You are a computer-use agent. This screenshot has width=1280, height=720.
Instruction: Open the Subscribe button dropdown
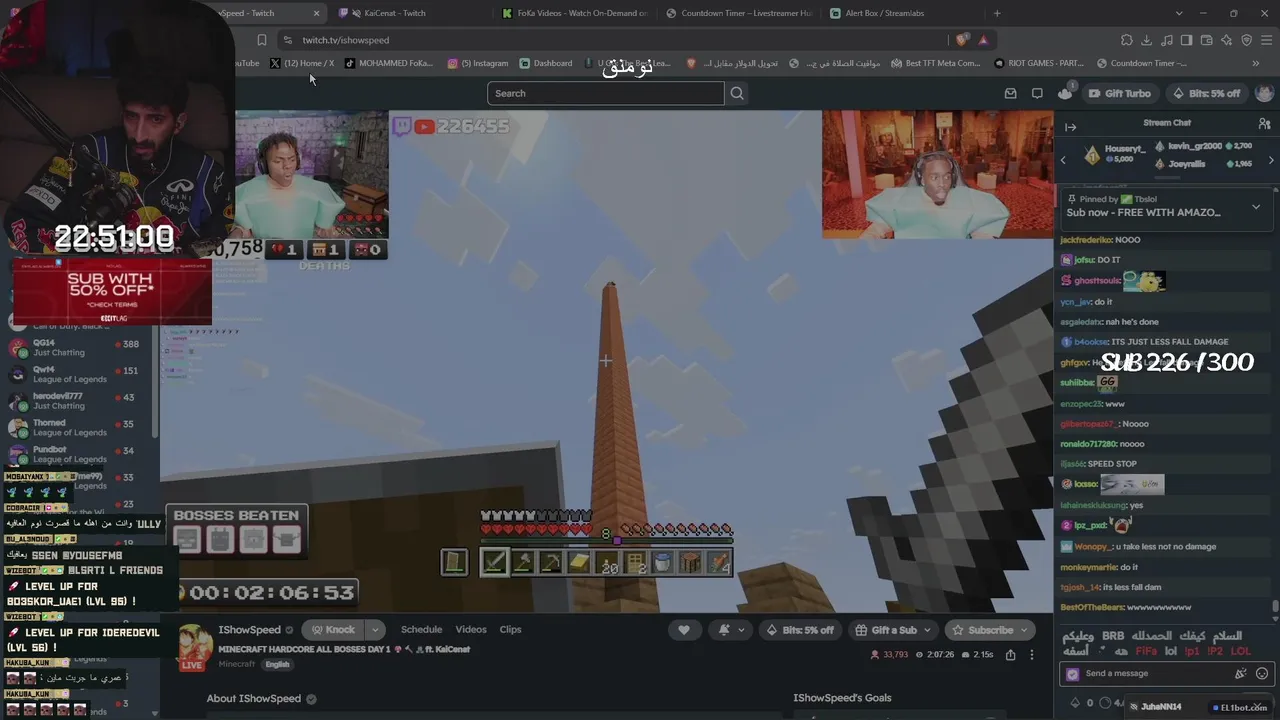tap(1025, 630)
